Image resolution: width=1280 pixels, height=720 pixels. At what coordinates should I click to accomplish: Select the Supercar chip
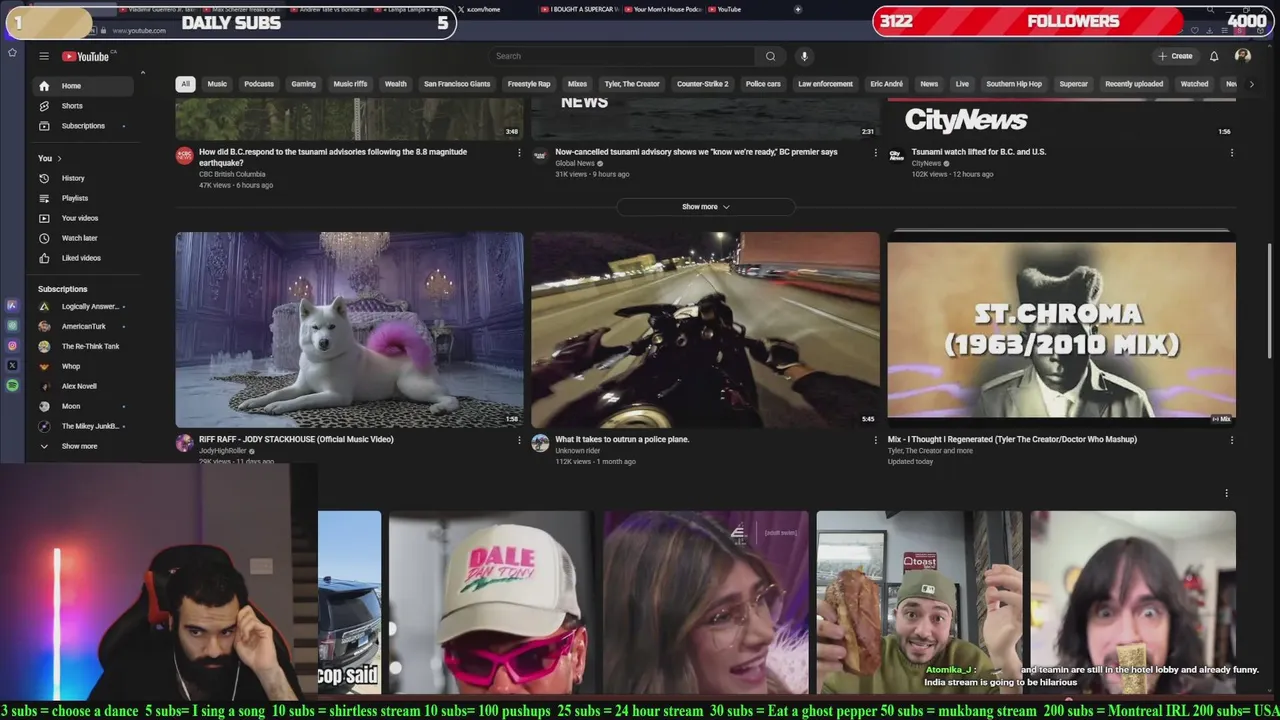[1074, 84]
